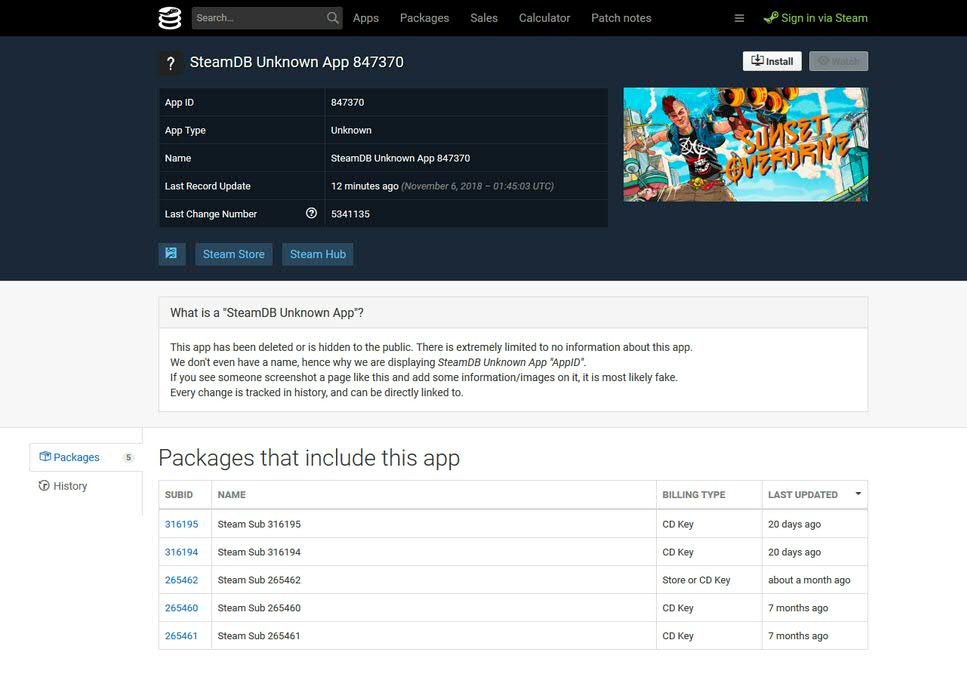Click the Last Change Number help icon

pos(311,213)
